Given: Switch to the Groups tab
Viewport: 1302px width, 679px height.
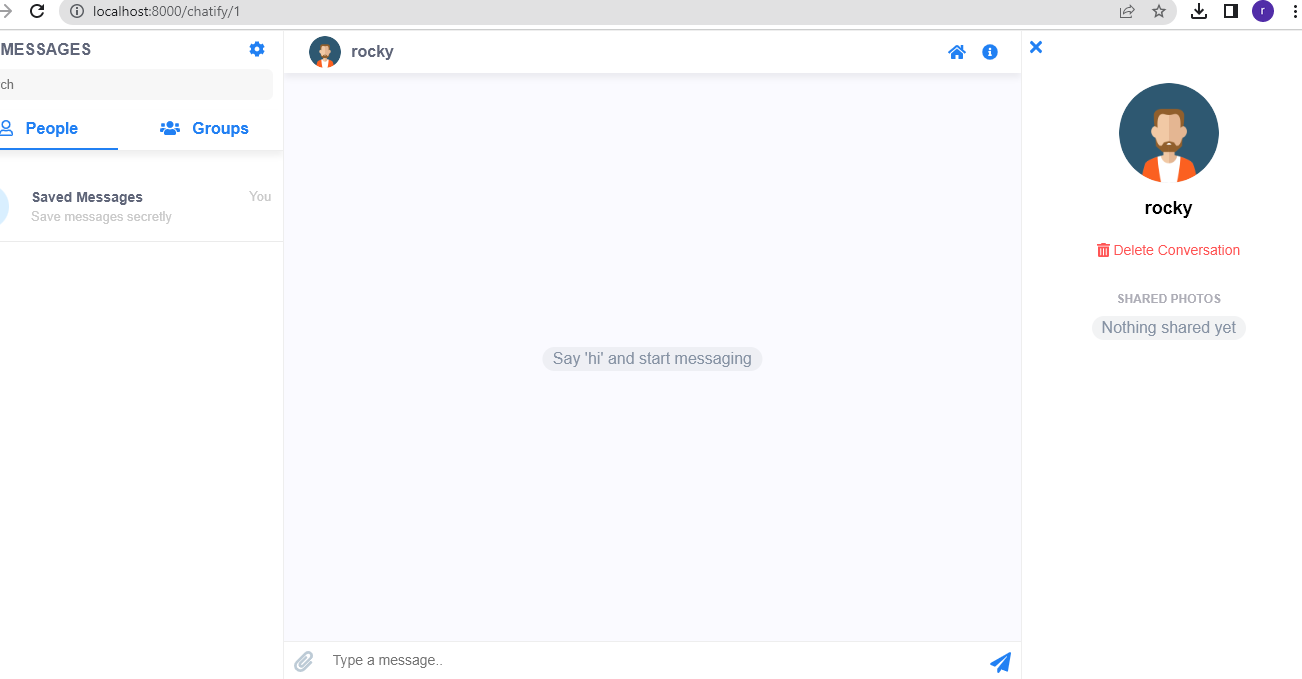Looking at the screenshot, I should pyautogui.click(x=219, y=128).
